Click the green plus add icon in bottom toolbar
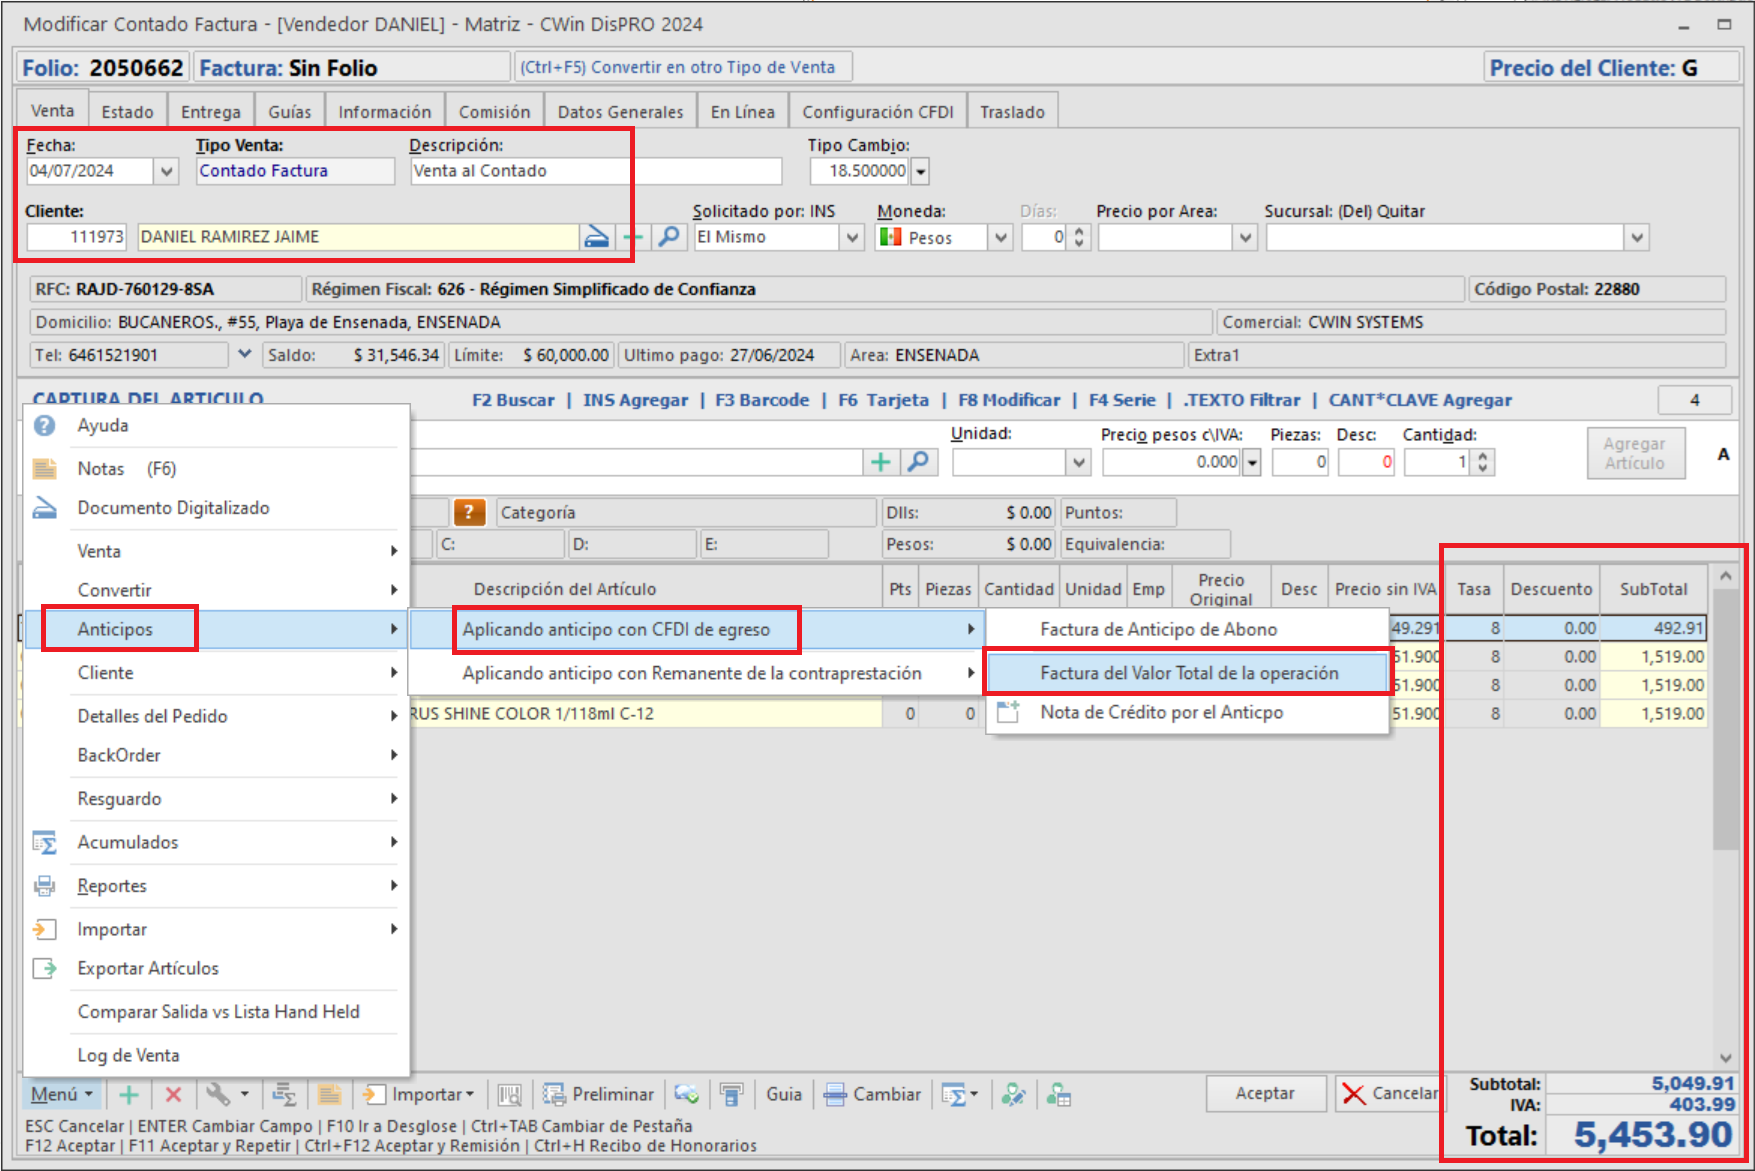This screenshot has height=1171, width=1755. (129, 1094)
